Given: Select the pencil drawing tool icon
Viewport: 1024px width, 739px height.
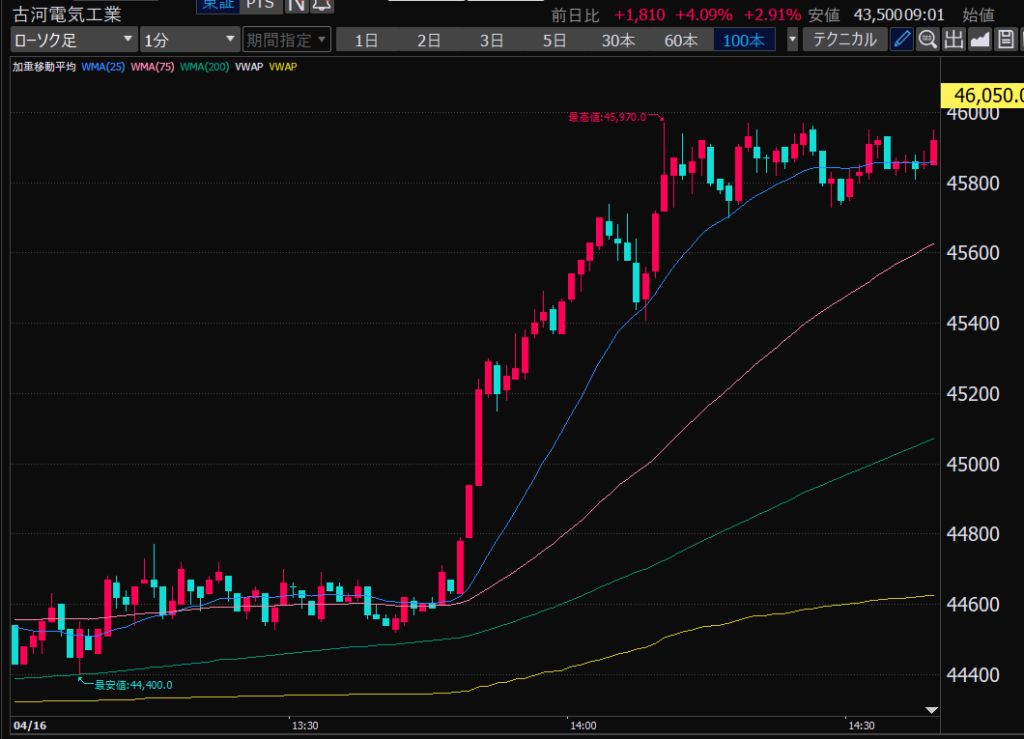Looking at the screenshot, I should [x=902, y=40].
